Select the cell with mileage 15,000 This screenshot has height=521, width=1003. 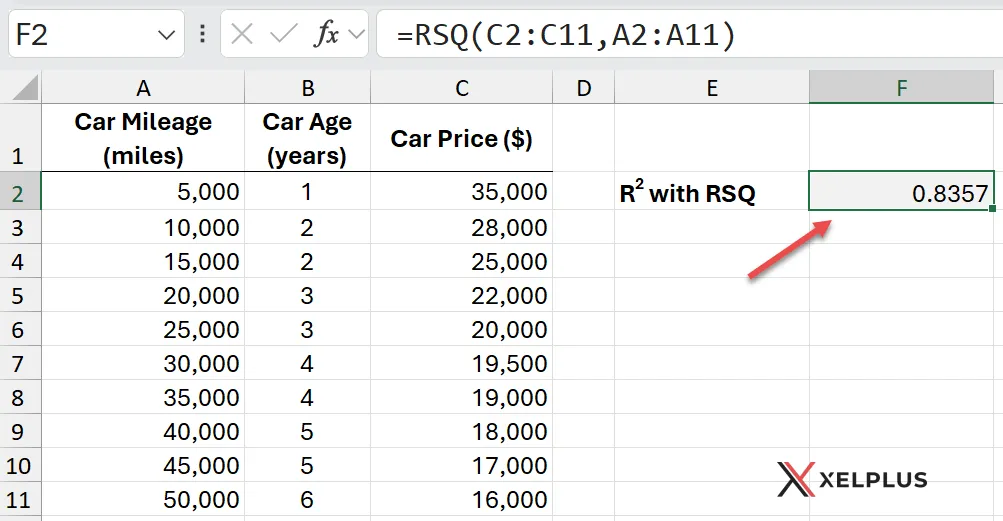[143, 261]
